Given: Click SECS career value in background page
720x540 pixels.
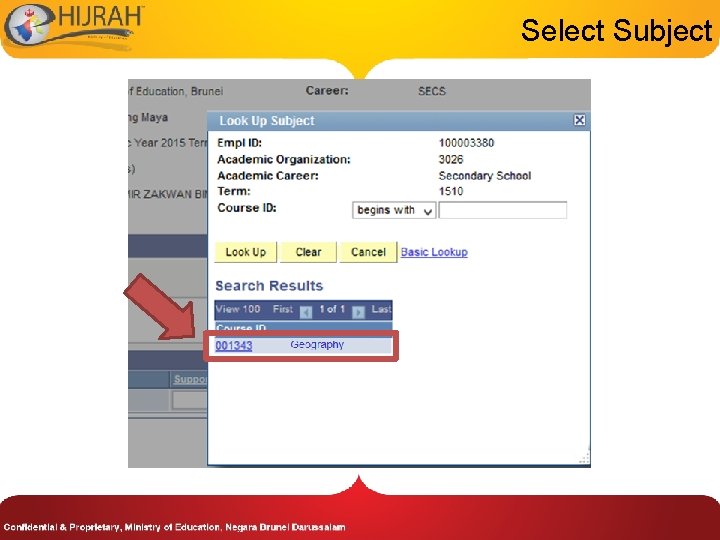Looking at the screenshot, I should (x=432, y=91).
